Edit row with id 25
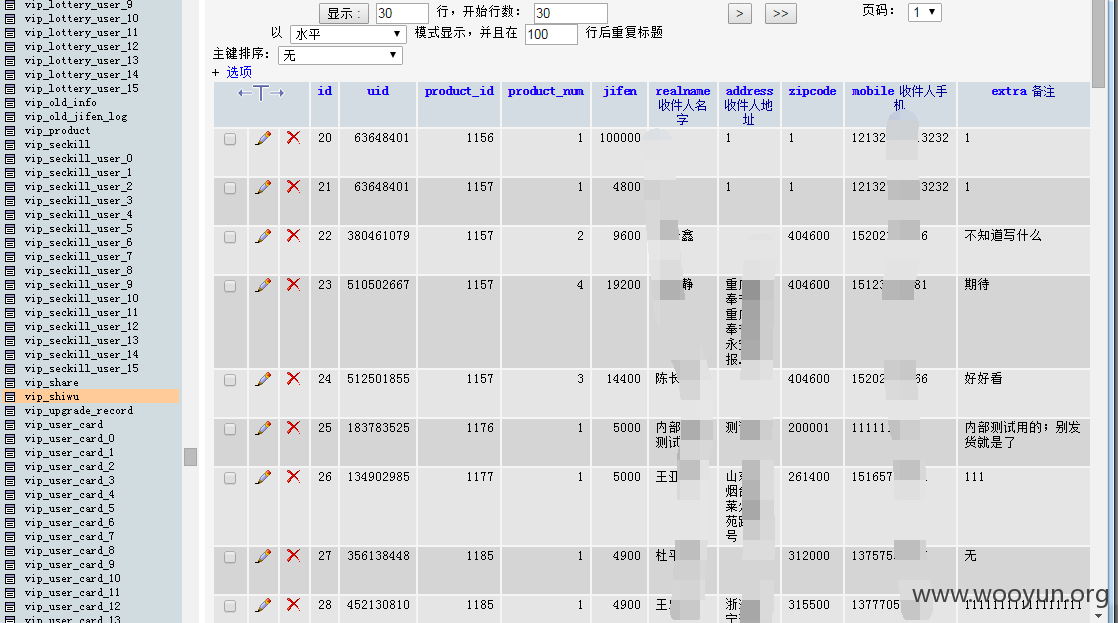 263,428
